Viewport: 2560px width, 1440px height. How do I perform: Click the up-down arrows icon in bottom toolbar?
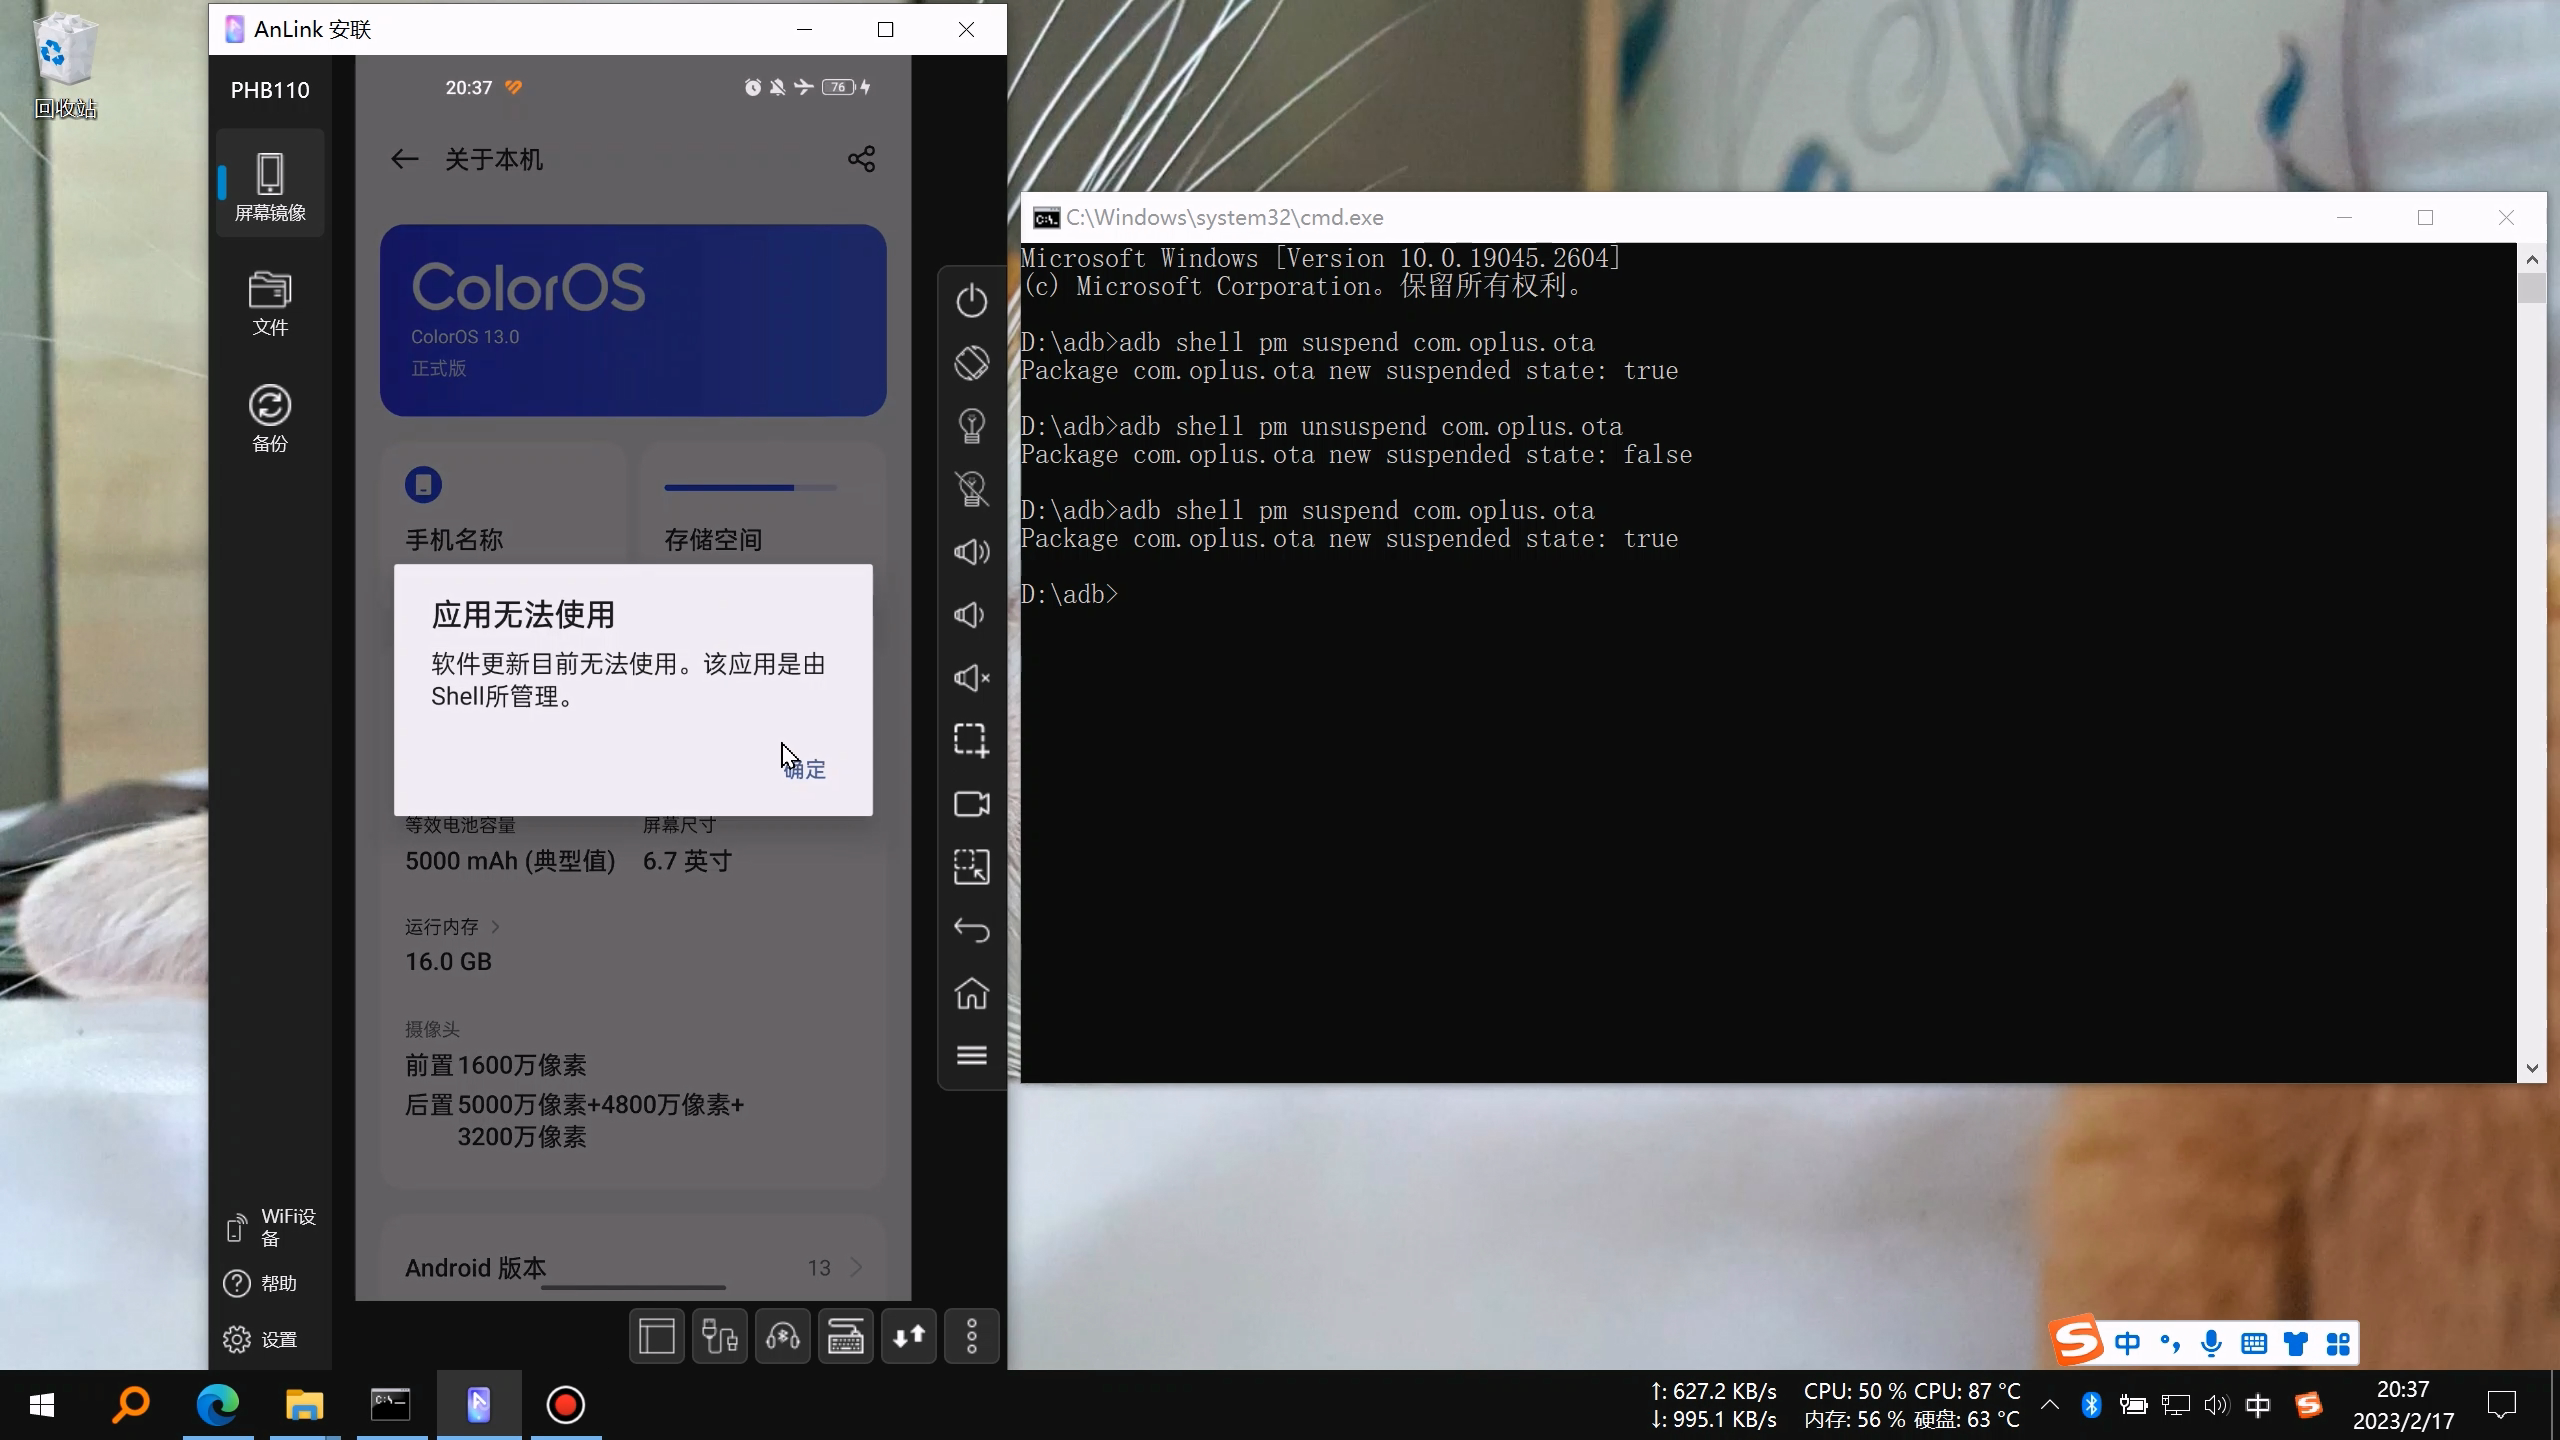point(909,1336)
